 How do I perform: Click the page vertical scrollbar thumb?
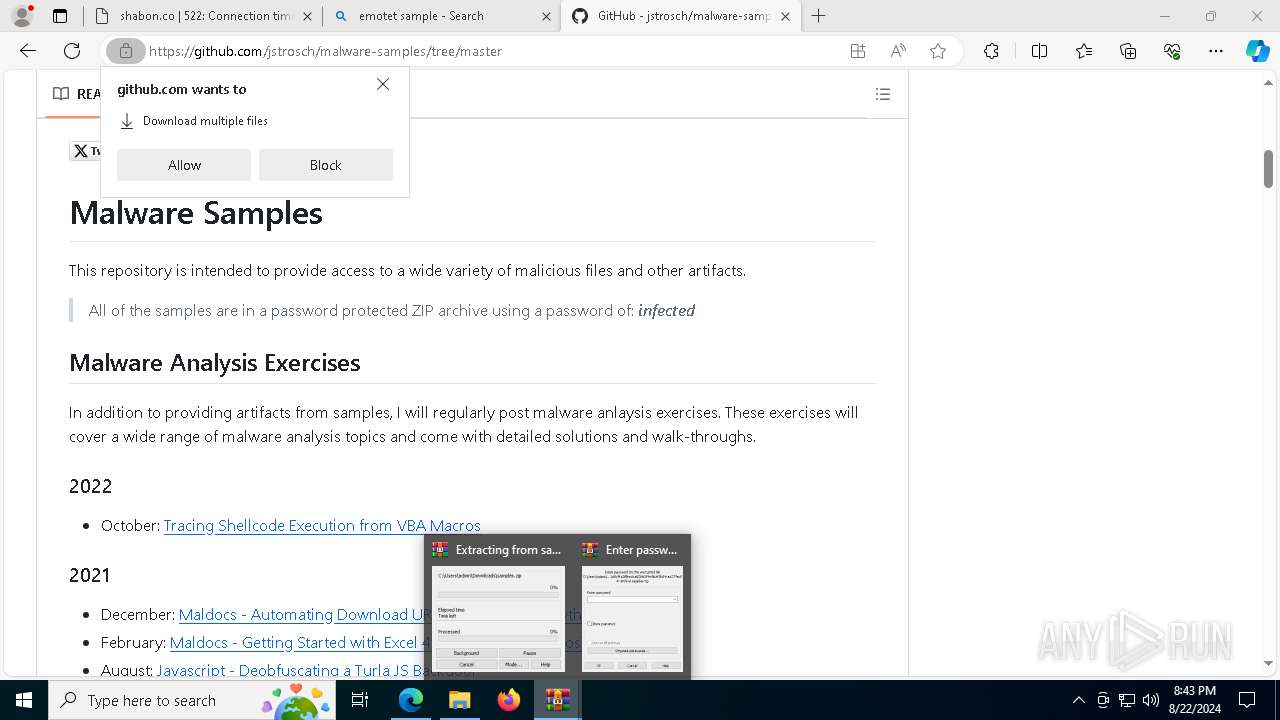coord(1268,169)
